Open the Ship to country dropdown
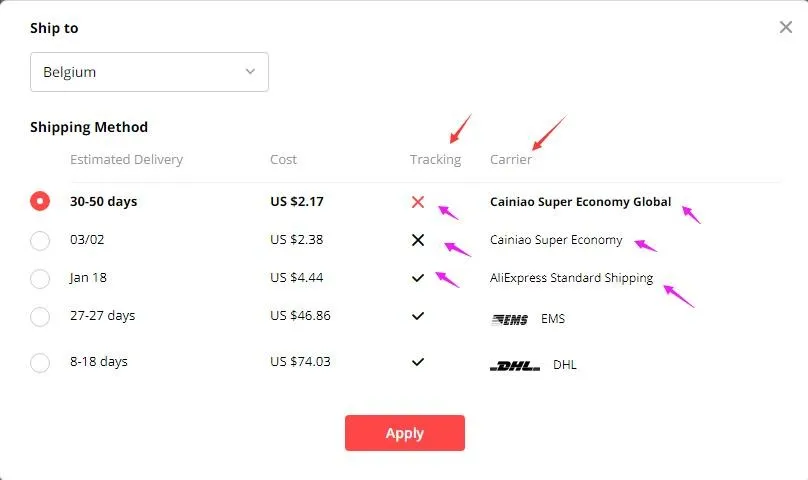Screen dimensions: 808x480 tap(149, 72)
